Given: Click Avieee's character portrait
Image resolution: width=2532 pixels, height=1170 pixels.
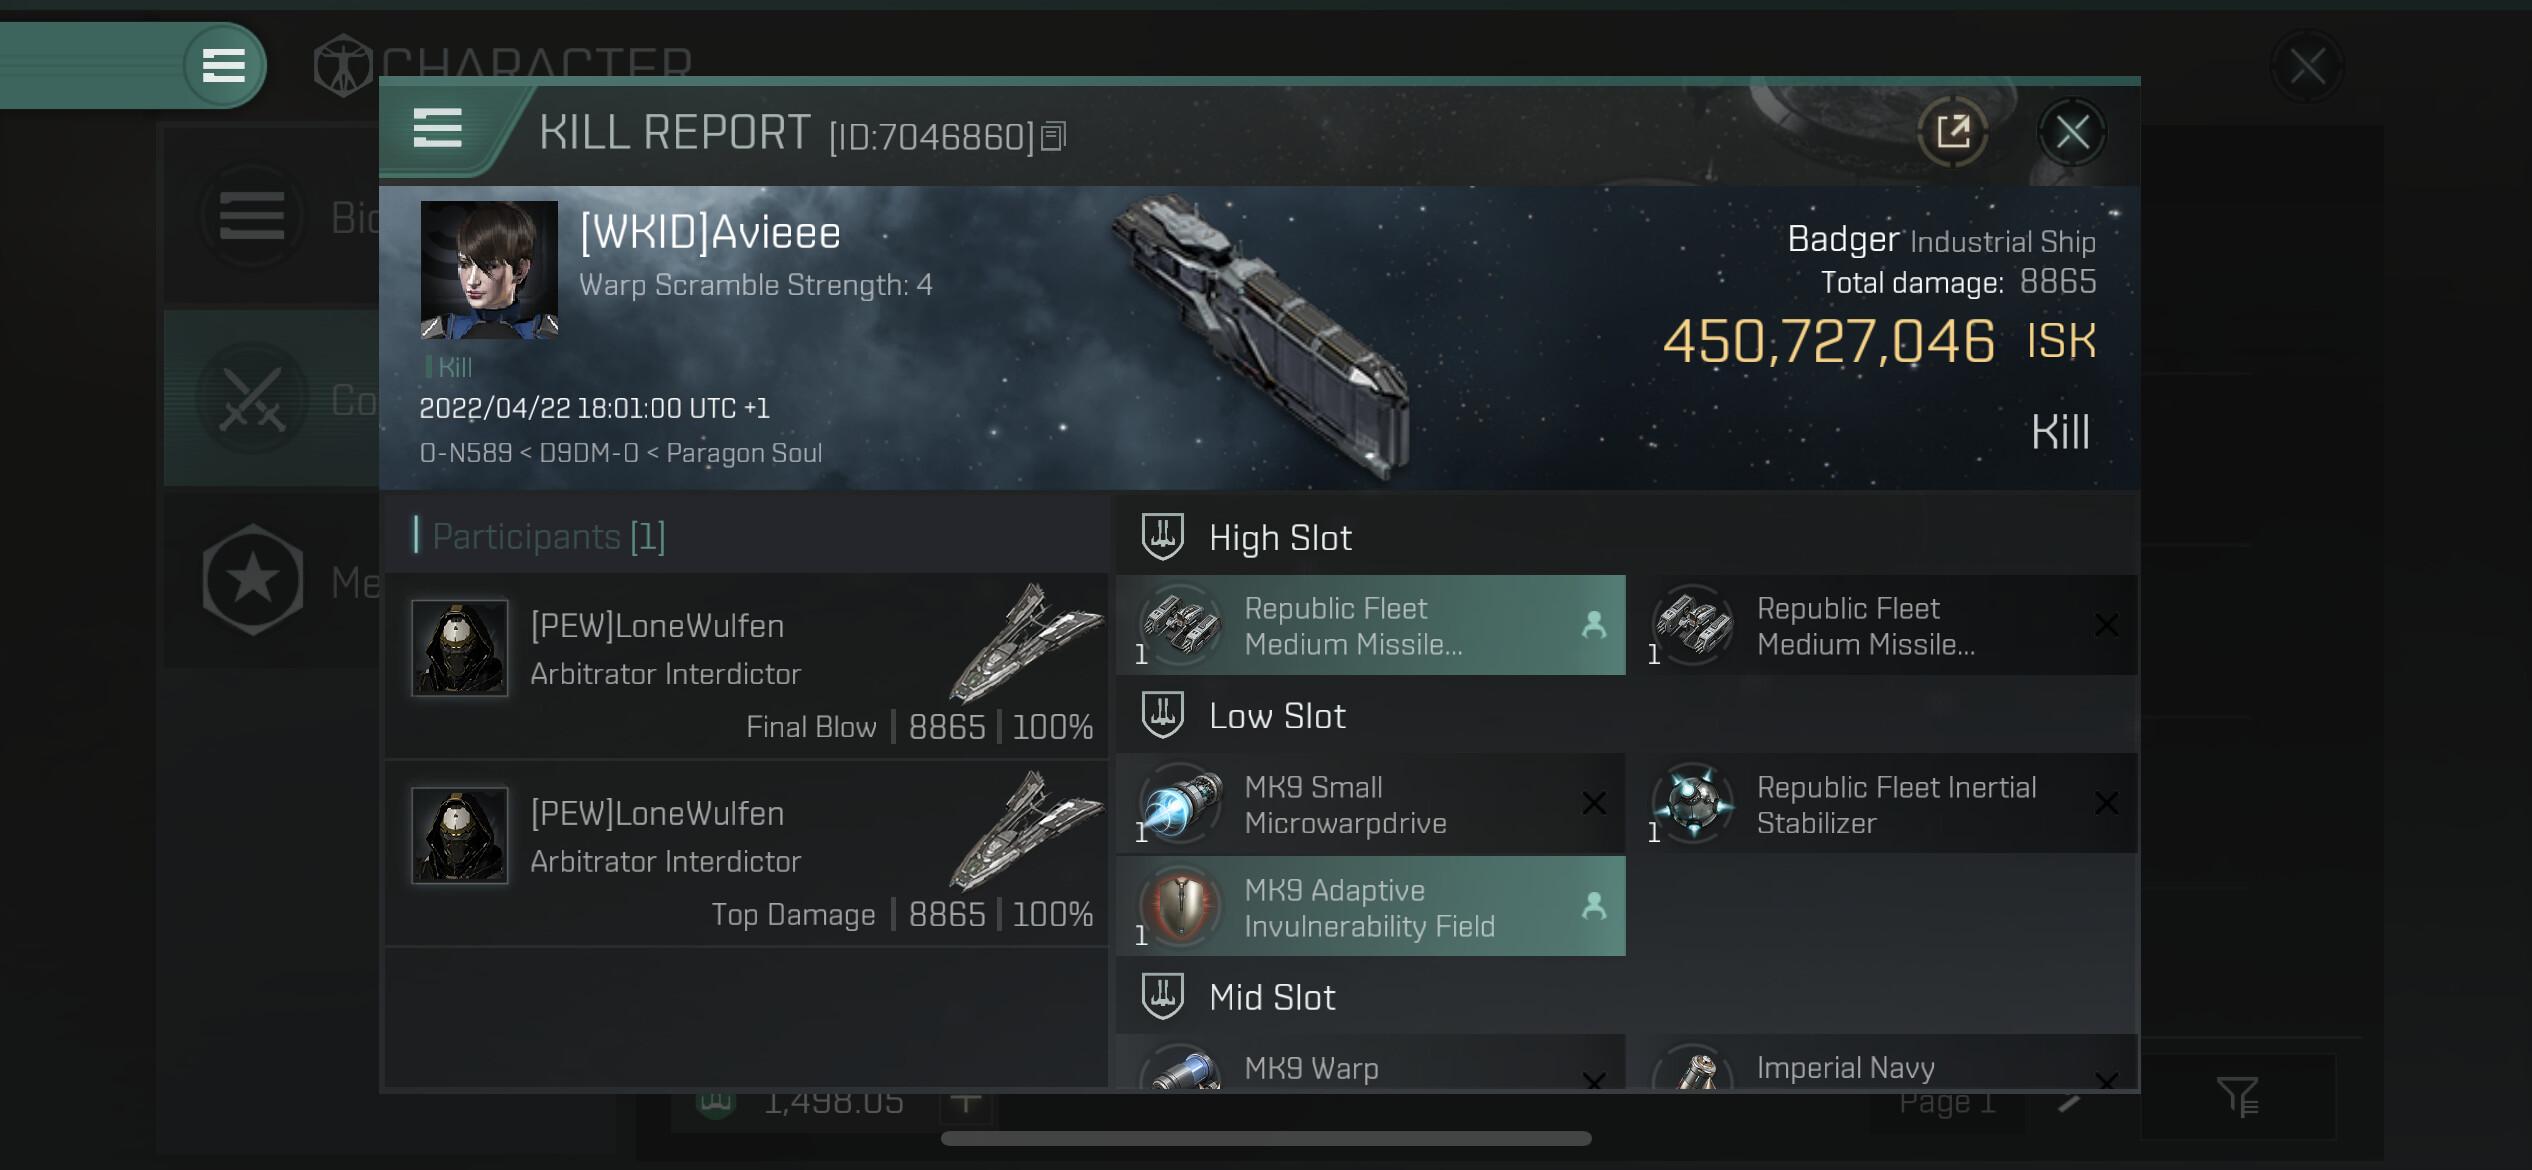Looking at the screenshot, I should [x=489, y=270].
